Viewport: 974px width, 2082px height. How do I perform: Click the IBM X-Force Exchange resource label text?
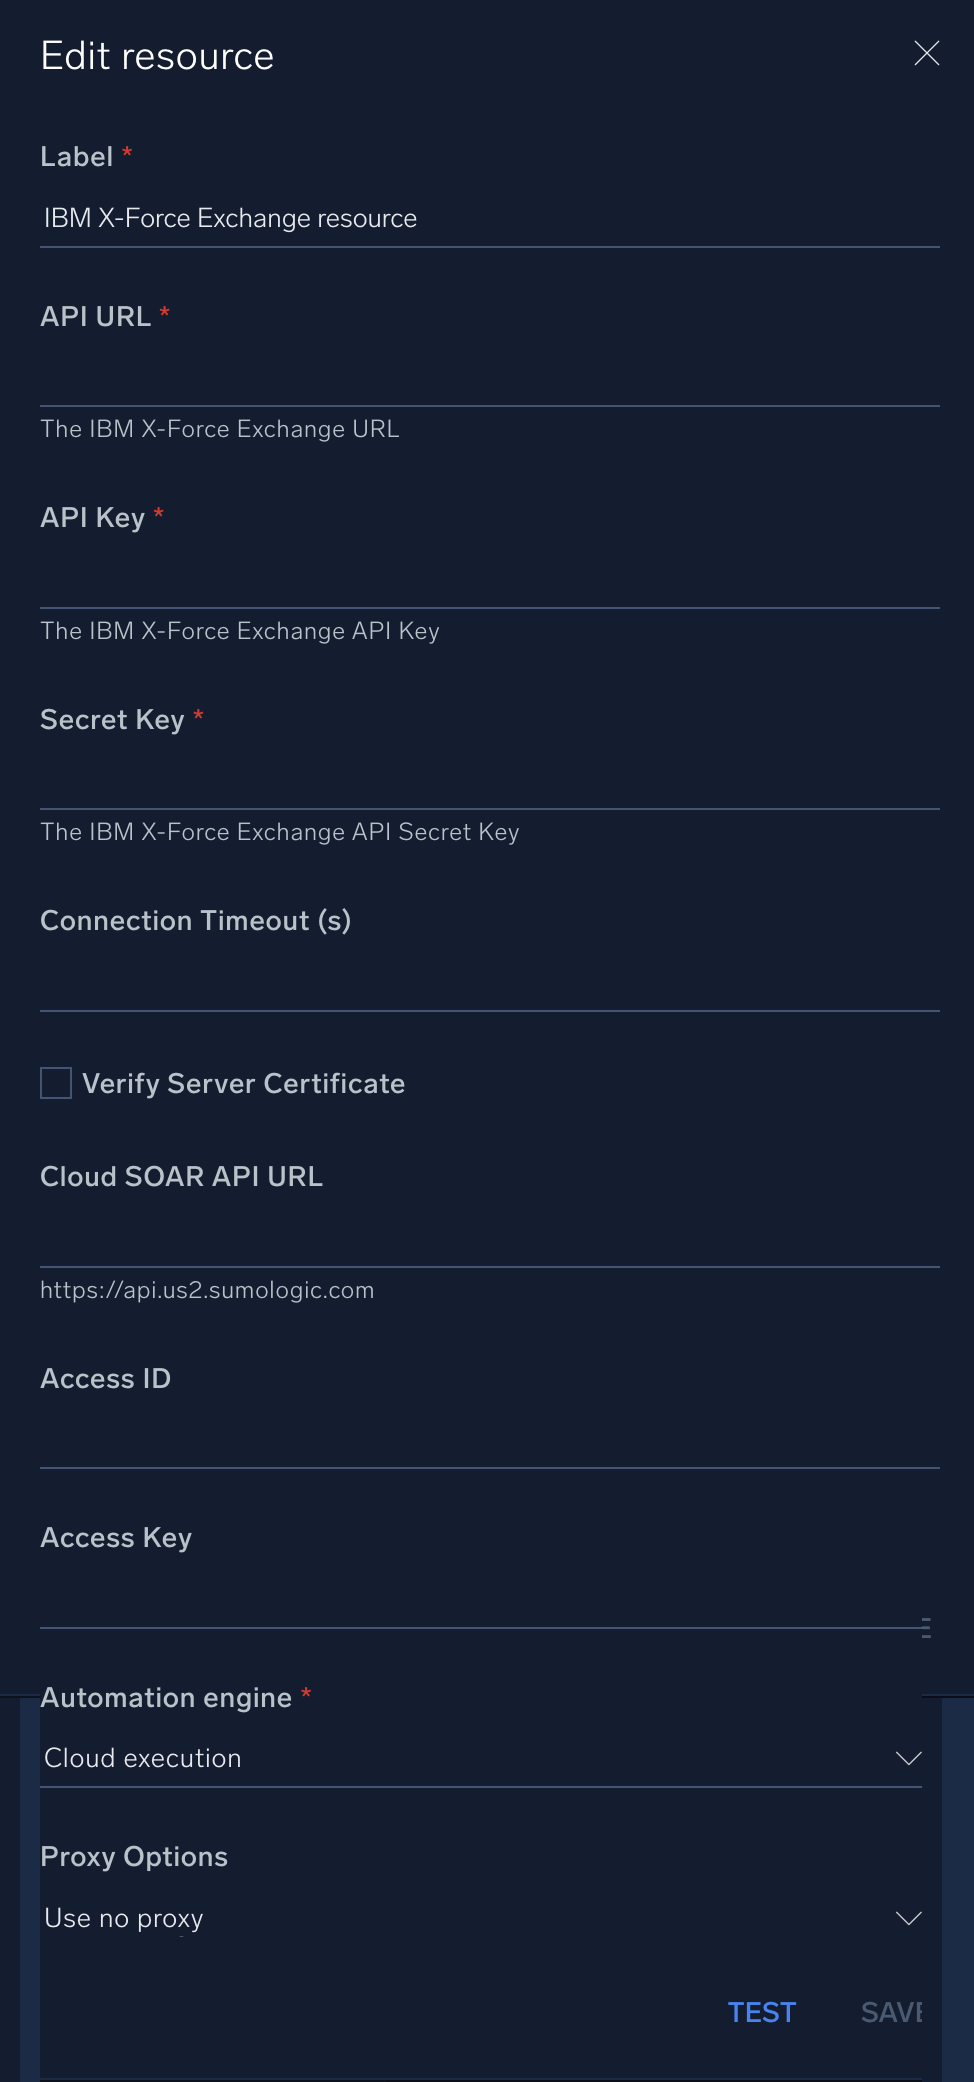pos(230,218)
